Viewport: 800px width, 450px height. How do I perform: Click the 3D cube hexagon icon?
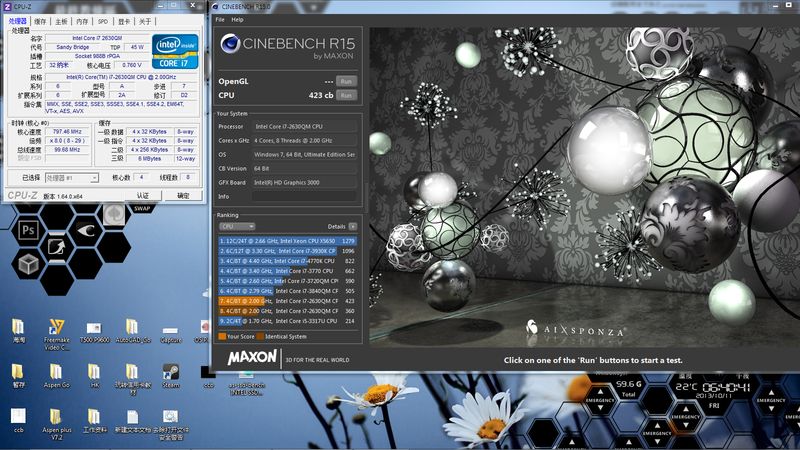[27, 264]
